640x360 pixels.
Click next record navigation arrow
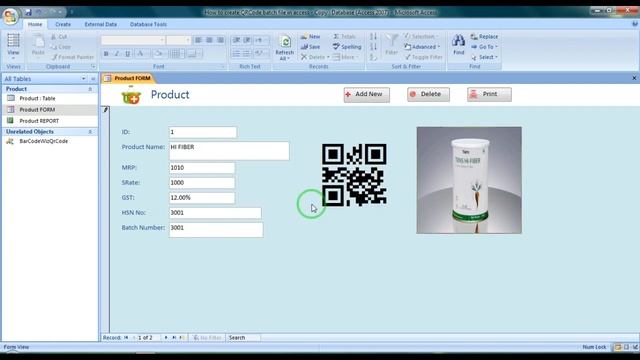coord(166,338)
